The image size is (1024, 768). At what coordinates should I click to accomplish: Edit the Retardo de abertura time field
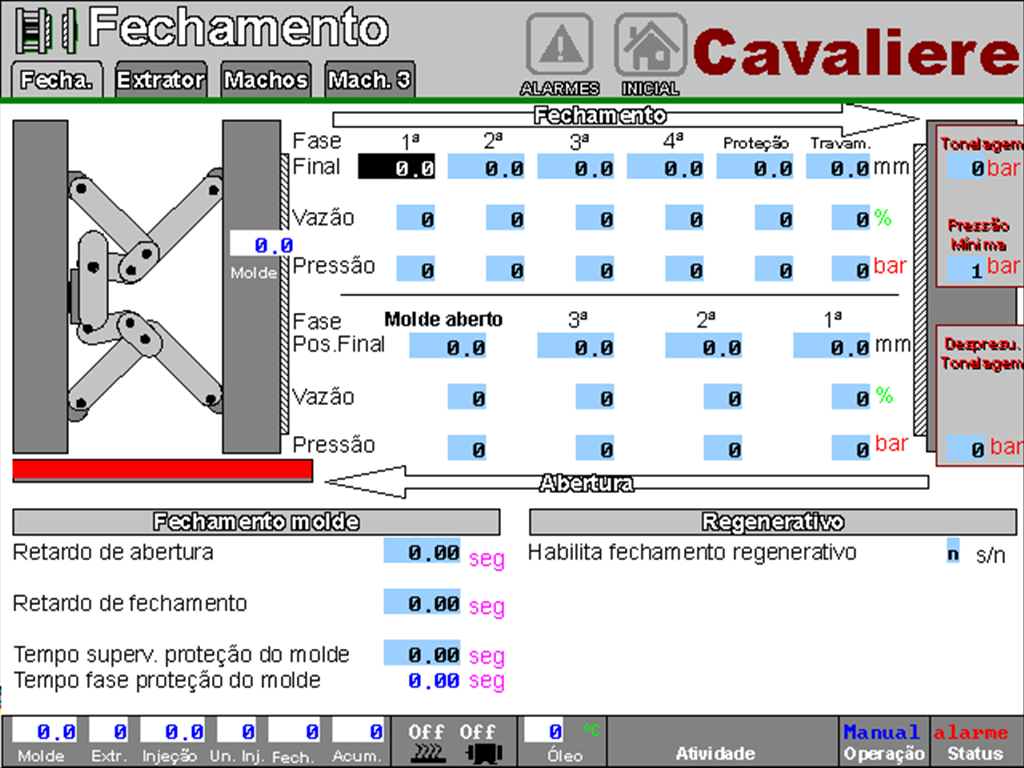click(422, 552)
